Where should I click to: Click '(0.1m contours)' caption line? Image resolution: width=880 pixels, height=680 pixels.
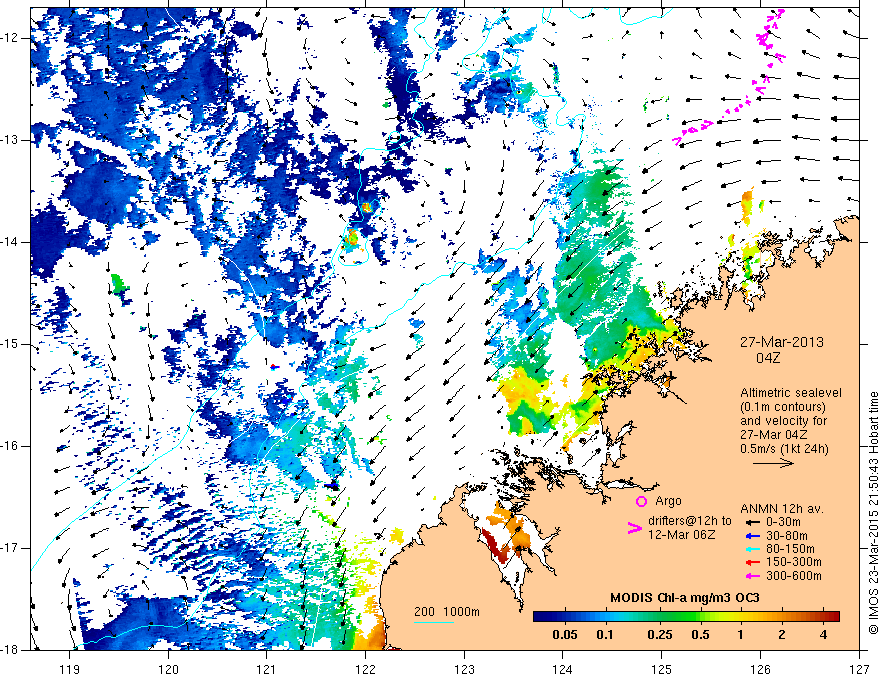coord(783,407)
